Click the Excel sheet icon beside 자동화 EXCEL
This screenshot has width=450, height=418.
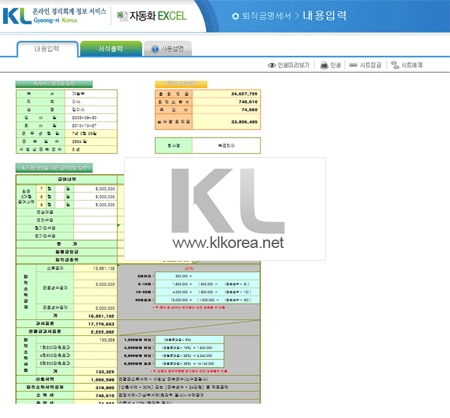pos(122,16)
